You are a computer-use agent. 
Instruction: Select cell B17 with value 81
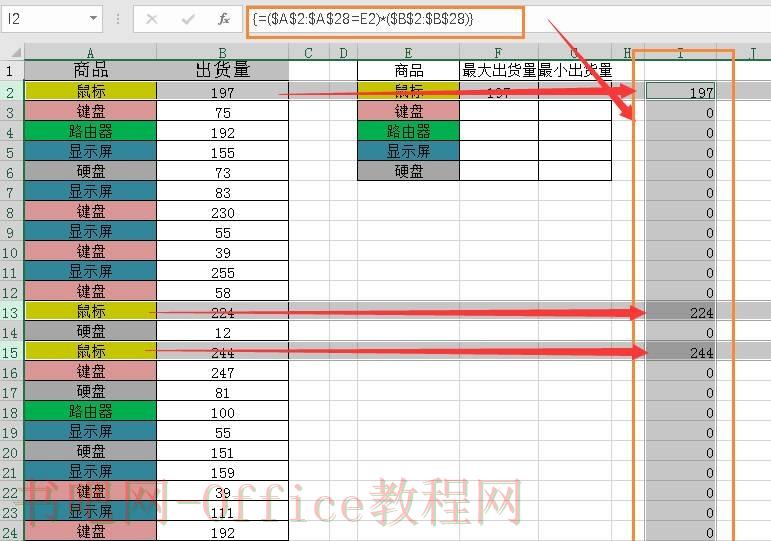[x=222, y=392]
